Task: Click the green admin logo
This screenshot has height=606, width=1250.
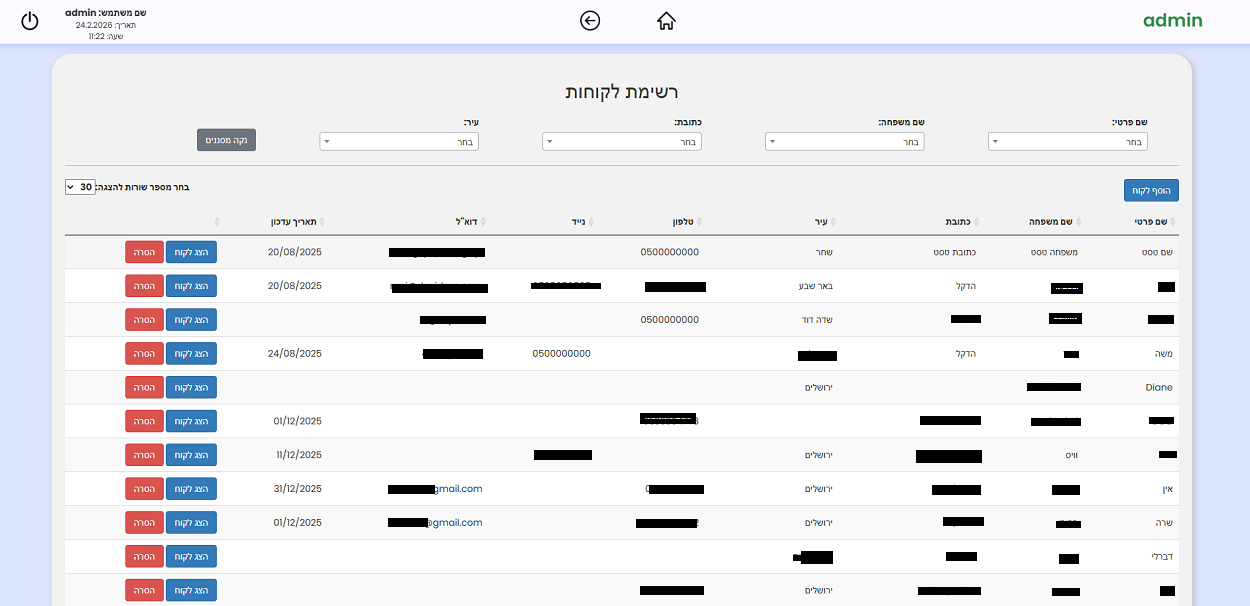Action: (1172, 21)
